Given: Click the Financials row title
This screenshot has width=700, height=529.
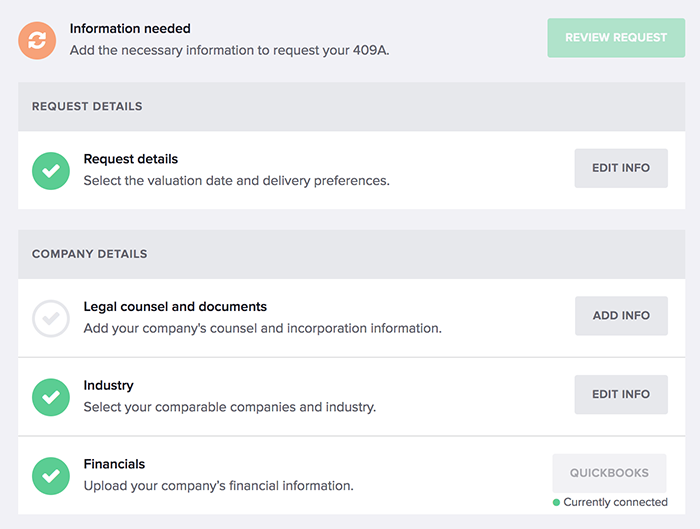Looking at the screenshot, I should [114, 464].
